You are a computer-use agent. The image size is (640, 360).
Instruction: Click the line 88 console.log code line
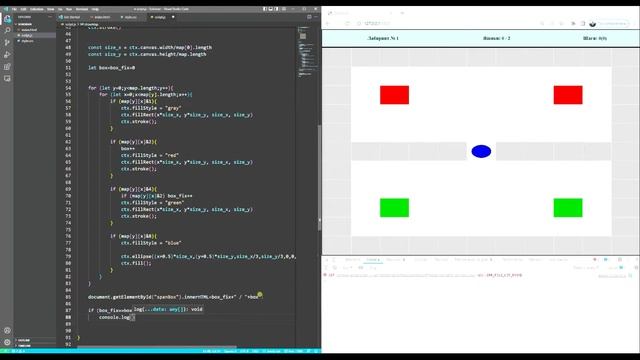coord(116,317)
